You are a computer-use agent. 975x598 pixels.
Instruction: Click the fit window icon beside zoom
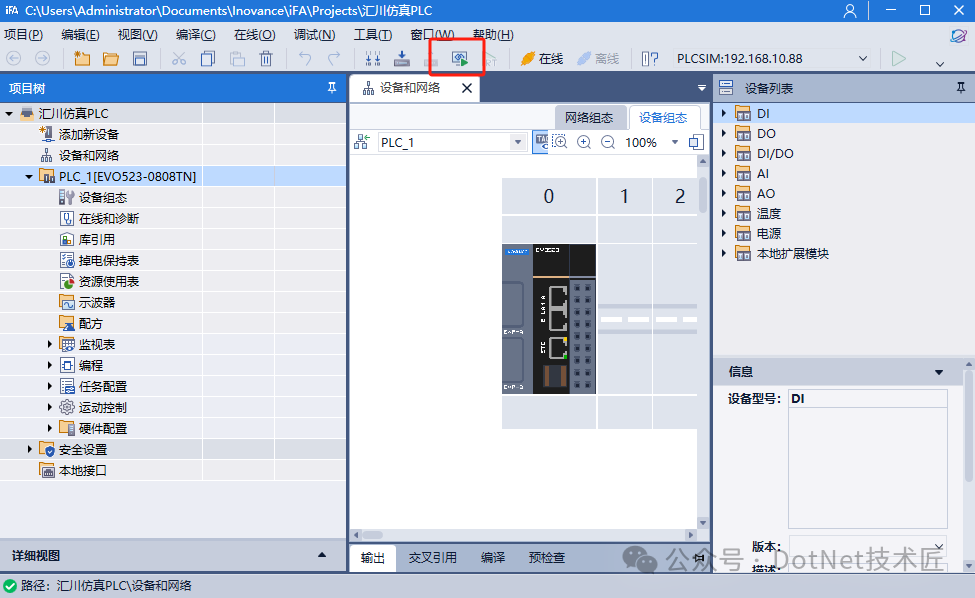[x=696, y=142]
